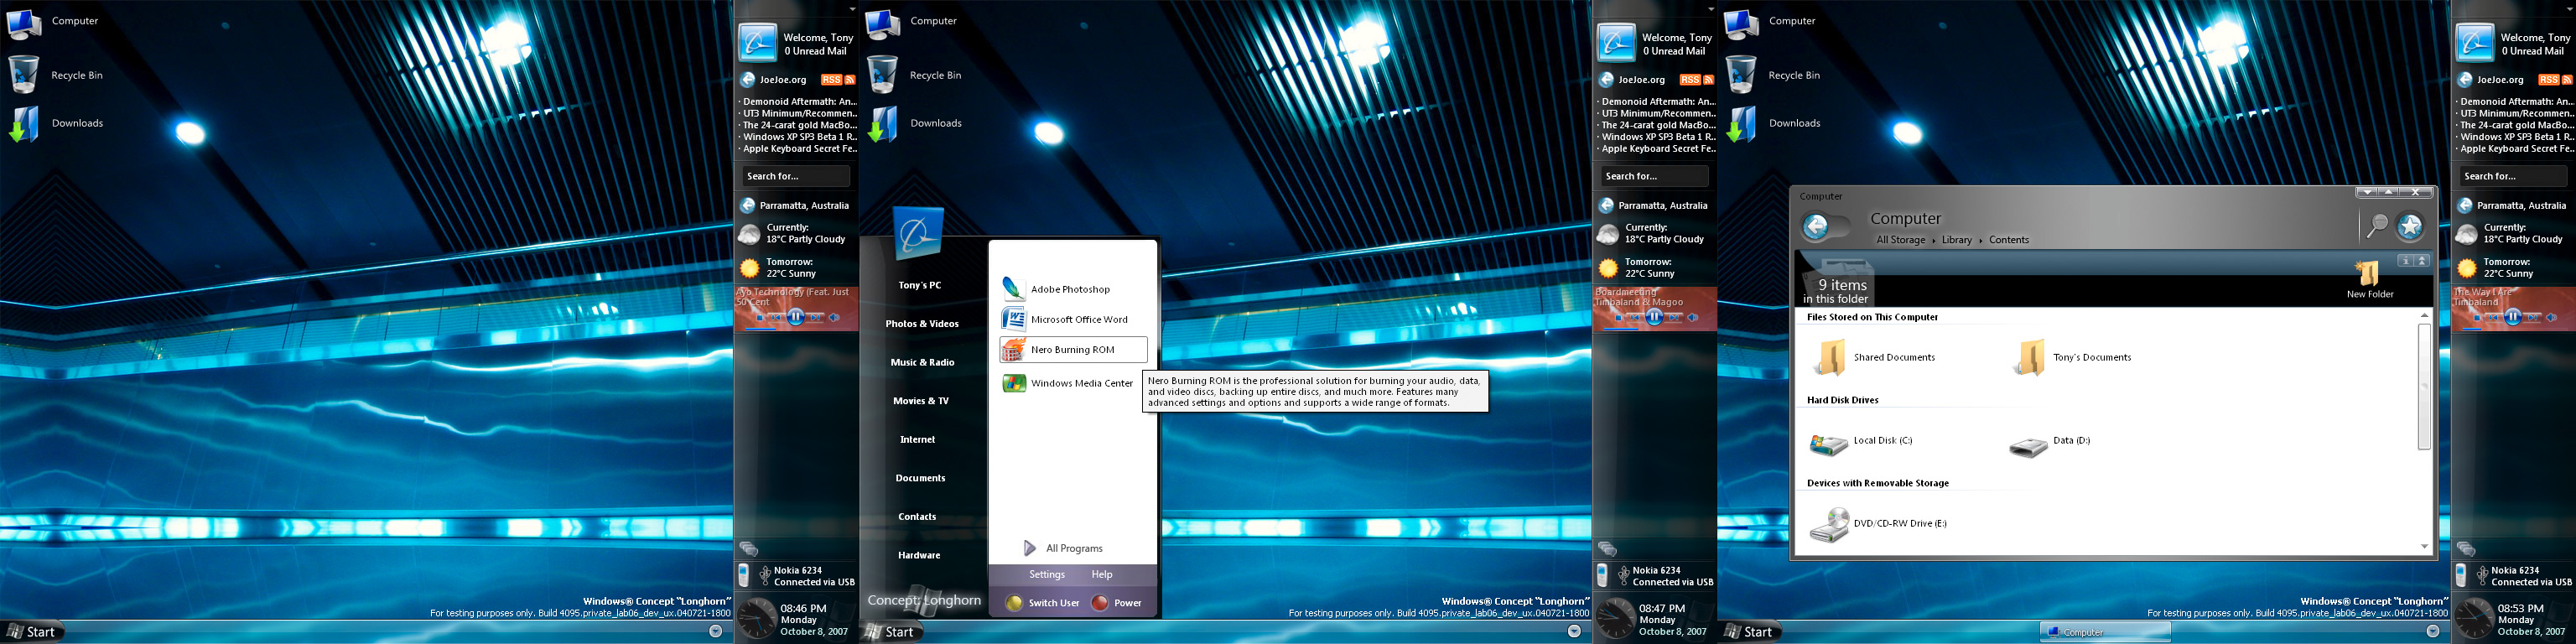The image size is (2576, 644).
Task: Pause The Way I Are track
Action: pos(2513,317)
